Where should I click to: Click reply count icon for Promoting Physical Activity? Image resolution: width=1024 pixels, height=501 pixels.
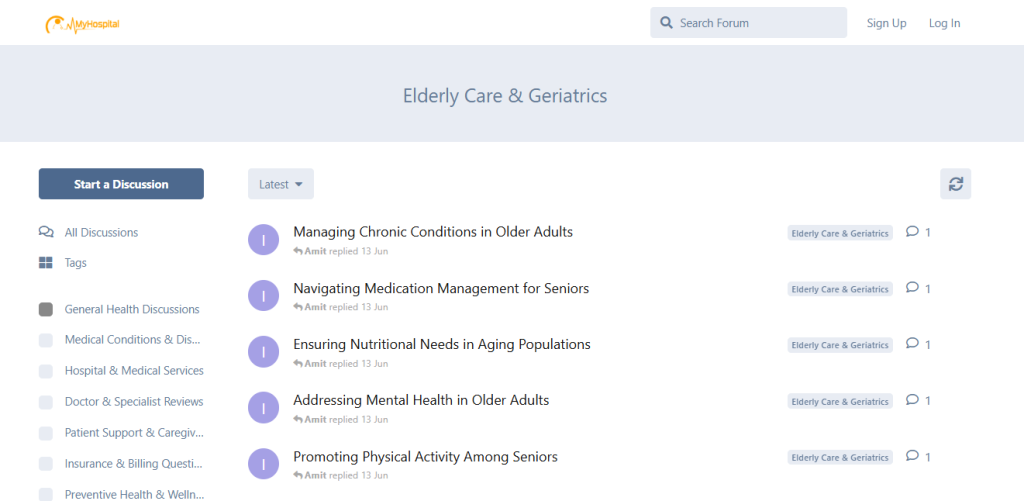[912, 457]
